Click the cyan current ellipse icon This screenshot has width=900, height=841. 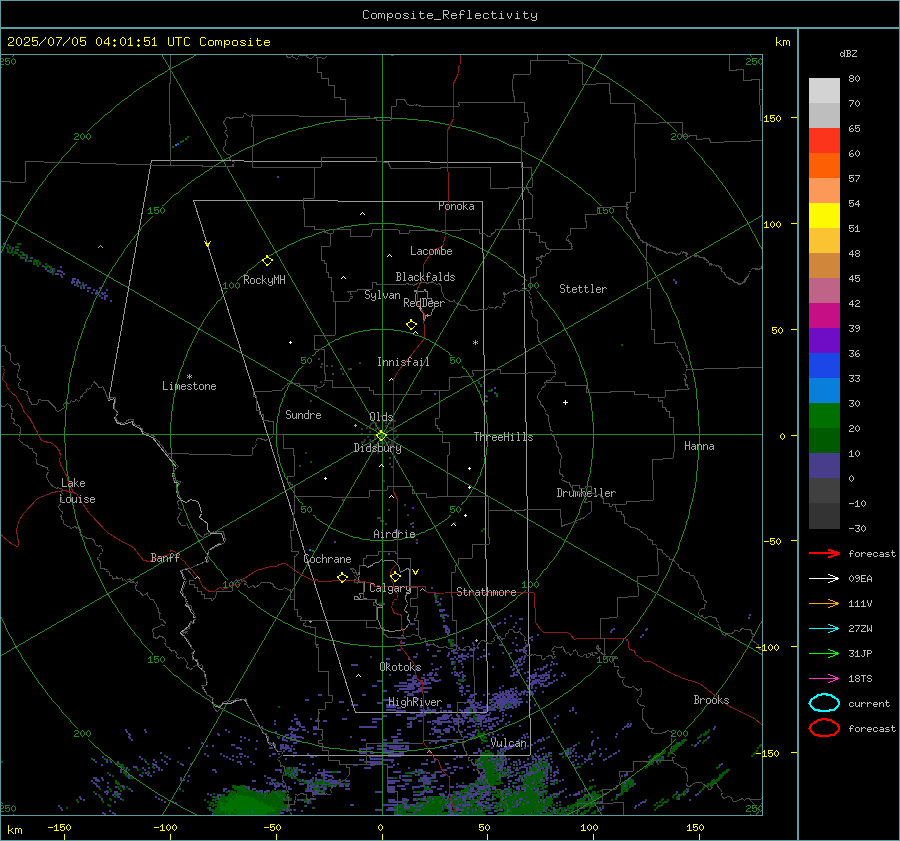pyautogui.click(x=824, y=703)
